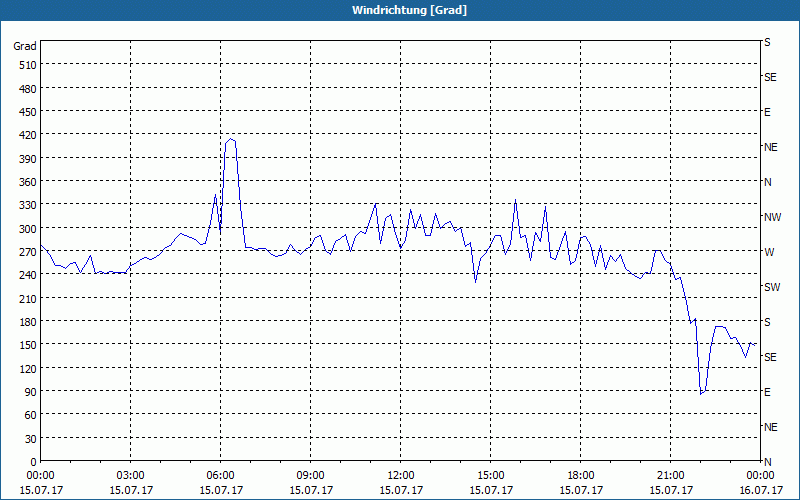Select the 06:00 time axis label
This screenshot has height=500, width=800.
220,476
